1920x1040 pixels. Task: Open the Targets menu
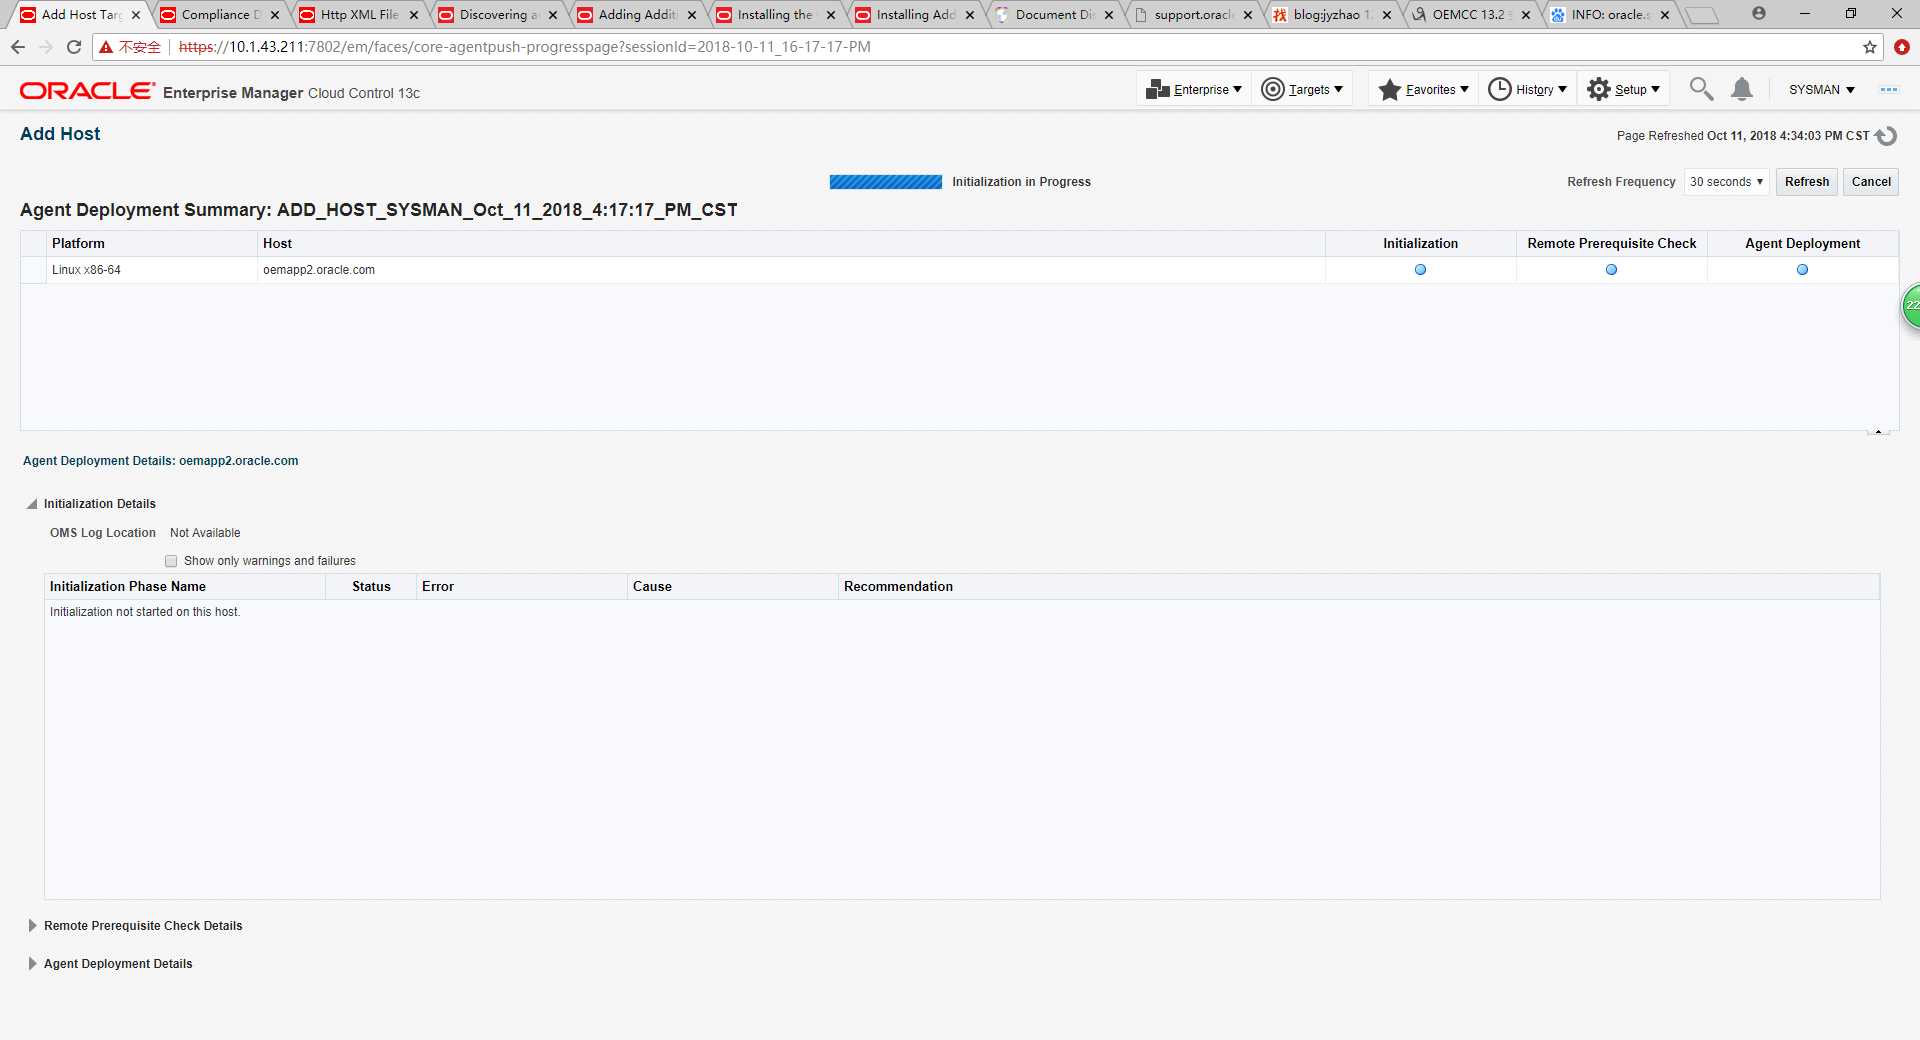[x=1302, y=90]
